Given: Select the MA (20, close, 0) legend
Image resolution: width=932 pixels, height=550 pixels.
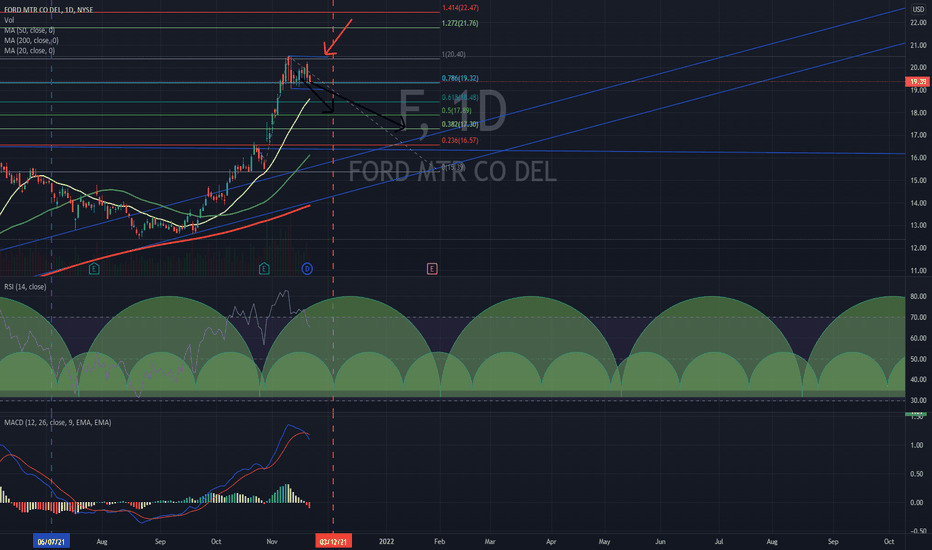Looking at the screenshot, I should (x=29, y=51).
